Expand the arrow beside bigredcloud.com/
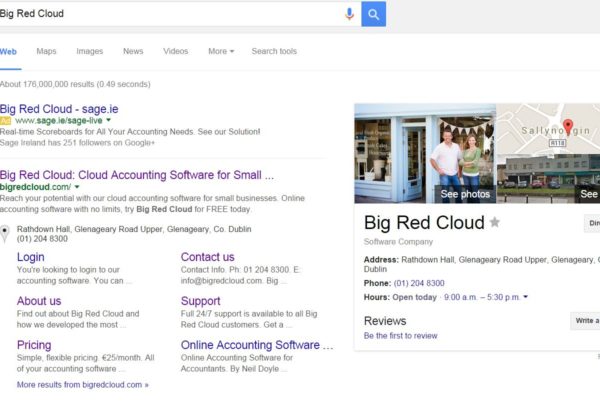Image resolution: width=600 pixels, height=403 pixels. [x=77, y=187]
